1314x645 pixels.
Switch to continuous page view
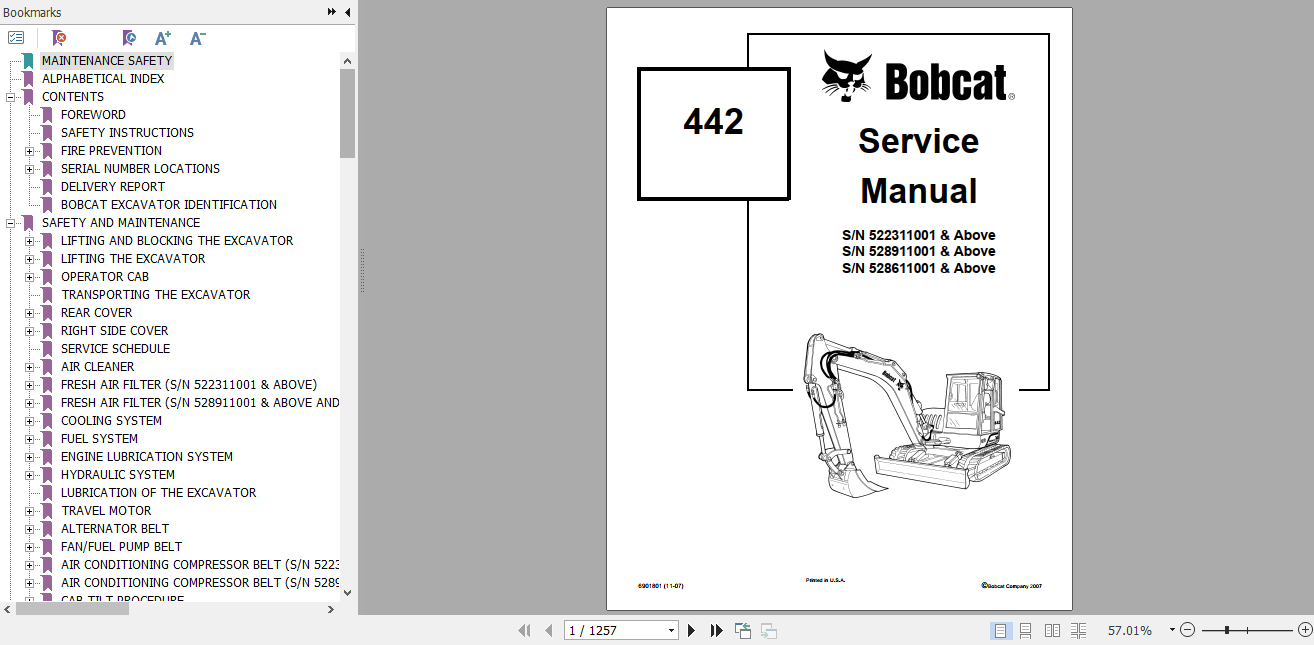click(x=1025, y=630)
